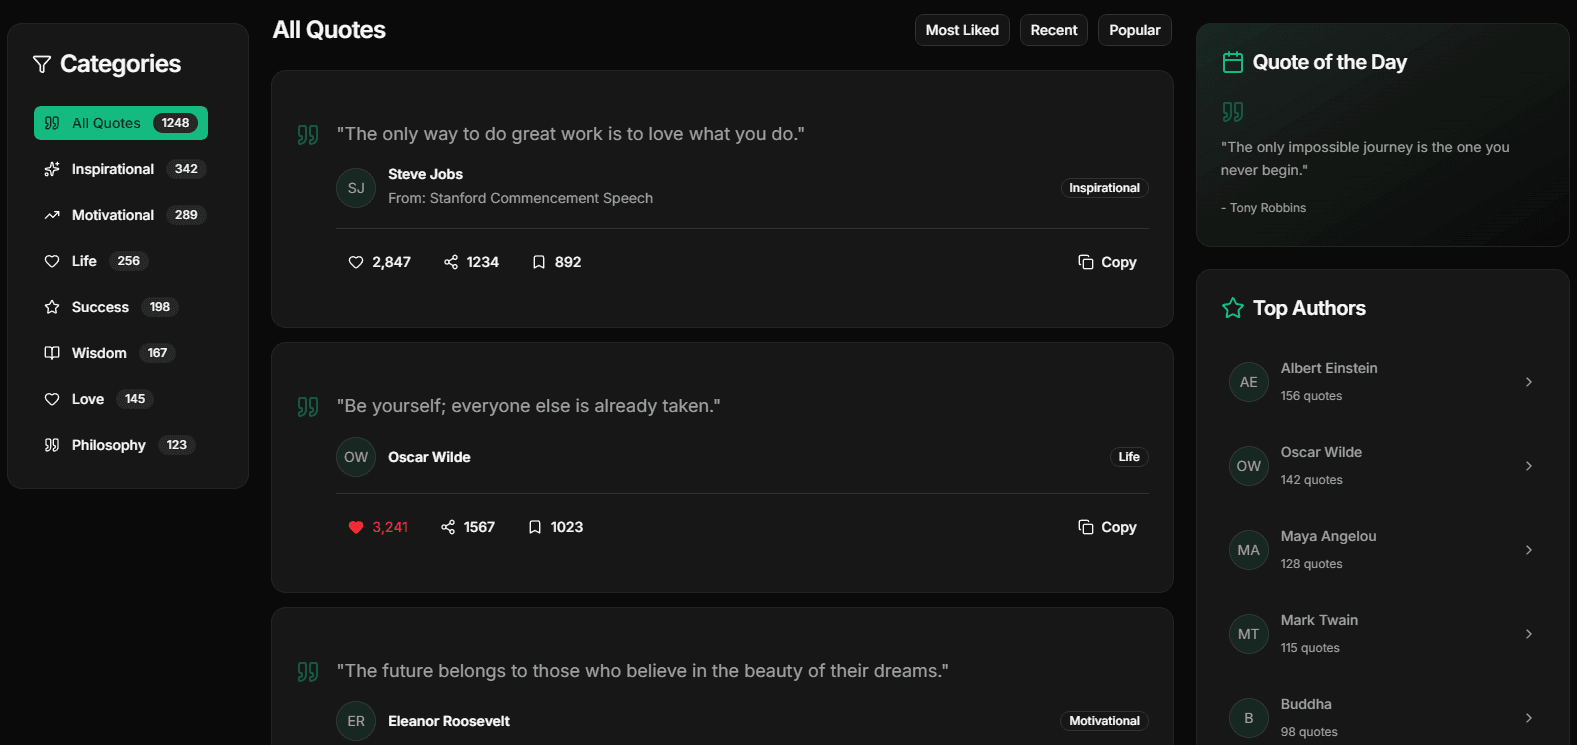This screenshot has width=1577, height=745.
Task: Bookmark the Steve Jobs quote
Action: click(539, 262)
